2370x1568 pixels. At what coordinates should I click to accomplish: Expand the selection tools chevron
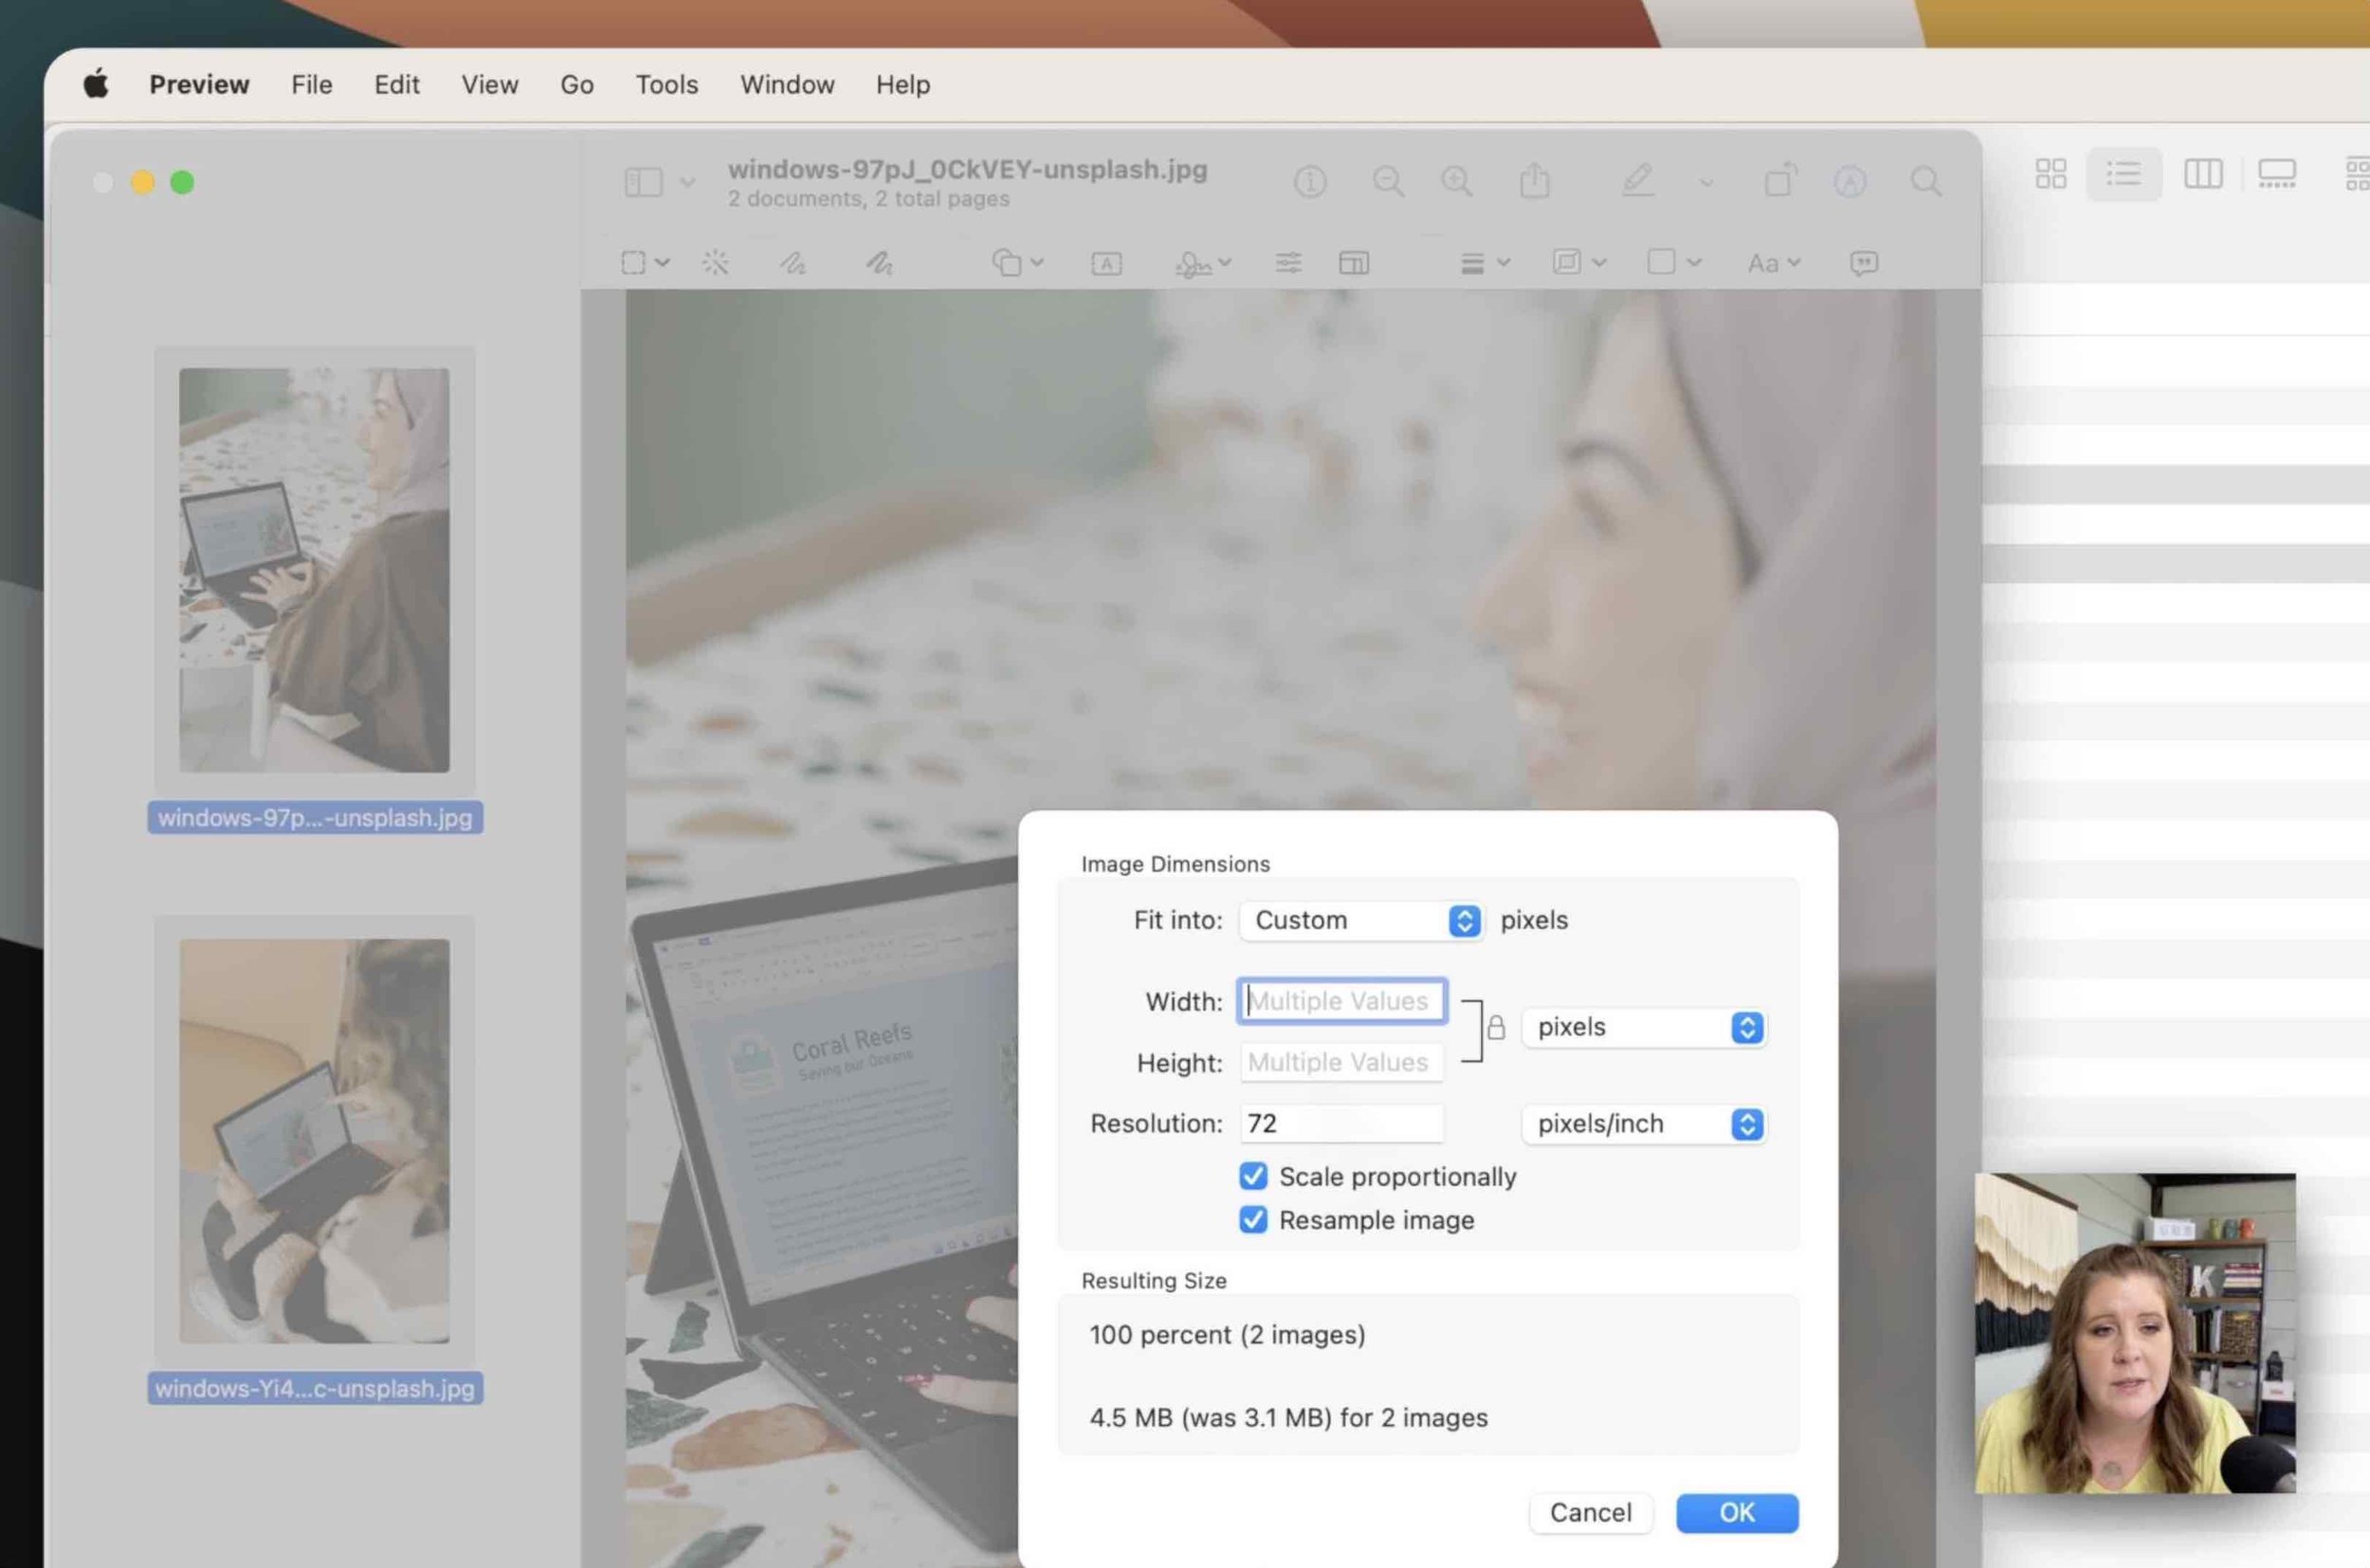pos(662,263)
